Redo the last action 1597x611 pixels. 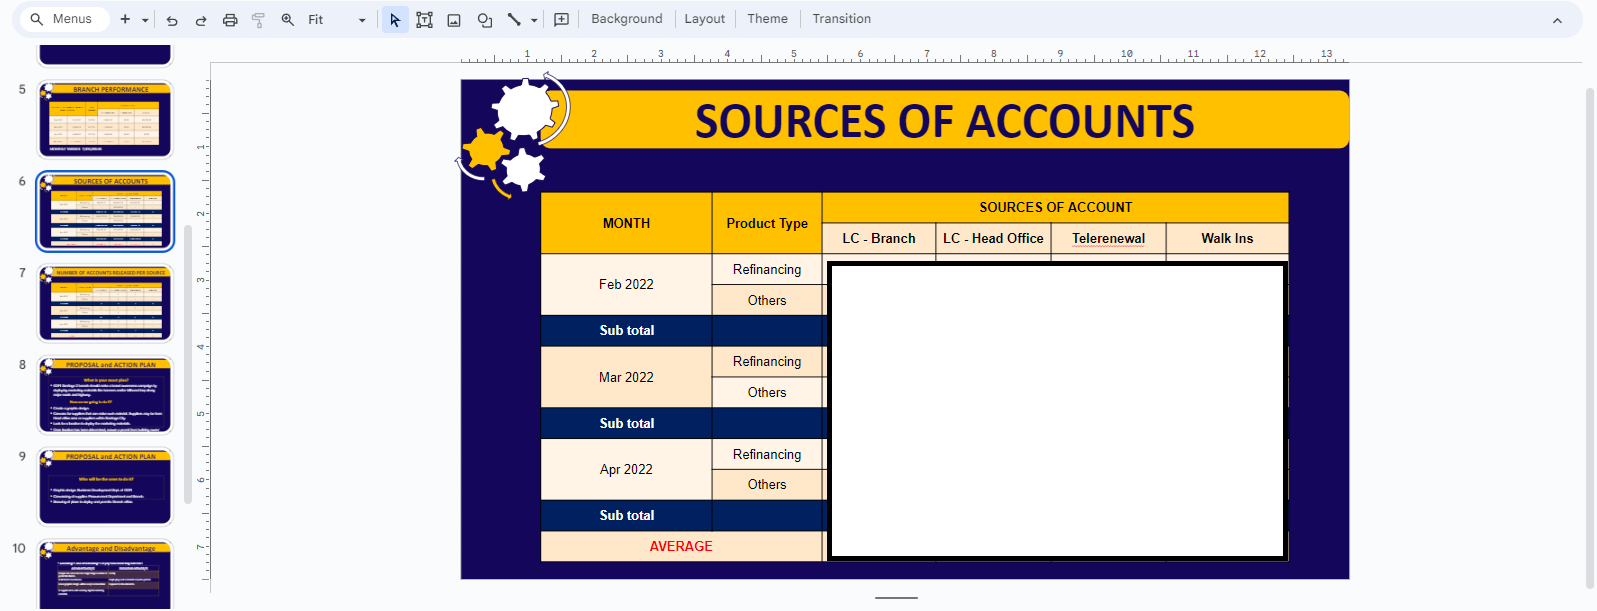click(x=201, y=20)
